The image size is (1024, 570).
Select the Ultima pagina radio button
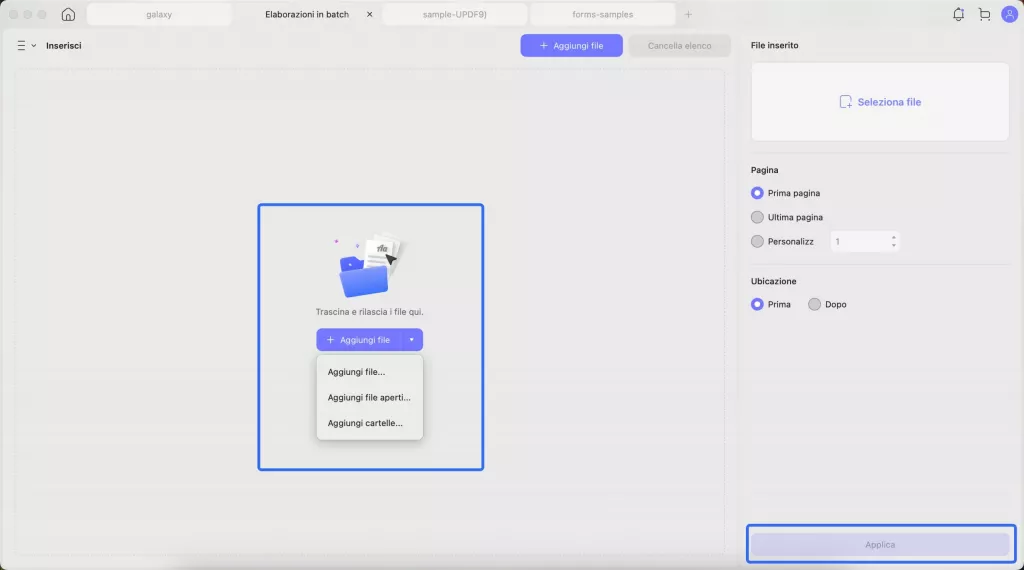click(x=757, y=217)
